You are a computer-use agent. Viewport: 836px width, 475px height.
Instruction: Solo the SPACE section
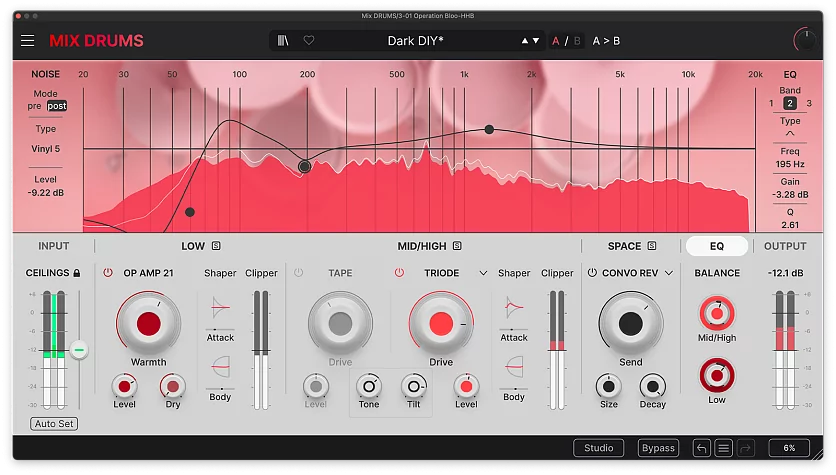652,246
